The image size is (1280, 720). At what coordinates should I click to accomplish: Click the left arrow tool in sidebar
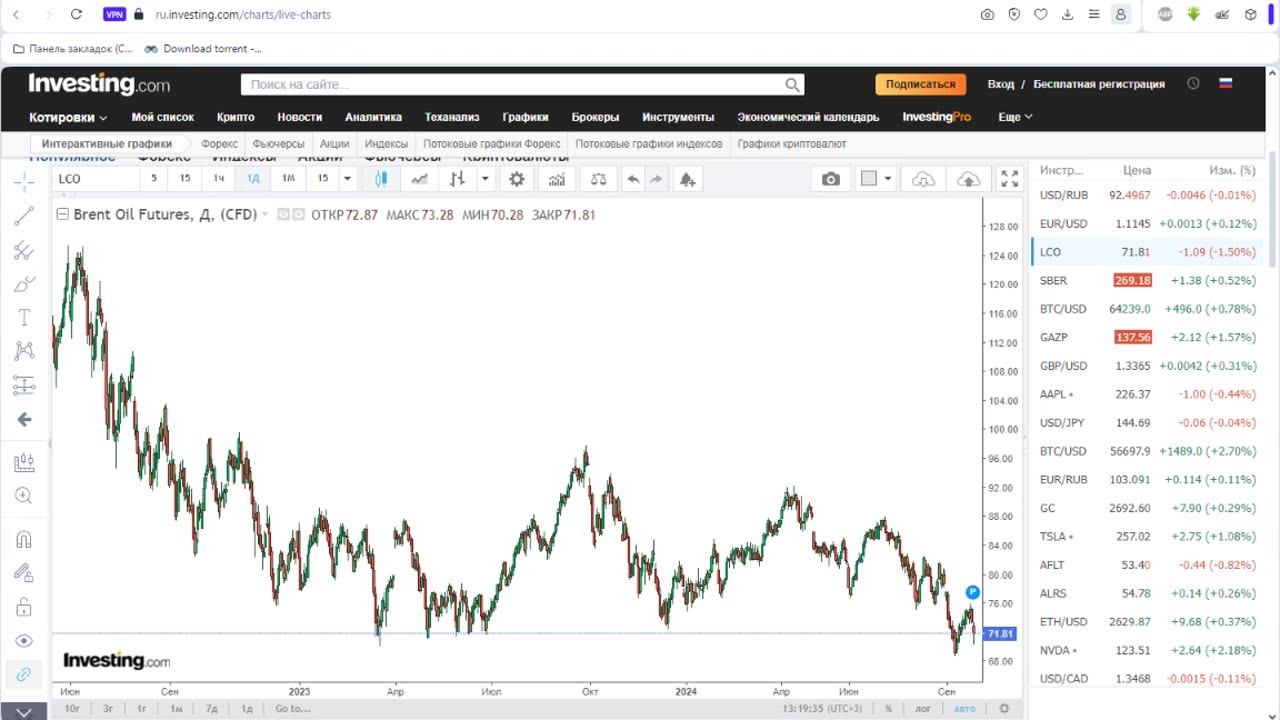coord(24,420)
